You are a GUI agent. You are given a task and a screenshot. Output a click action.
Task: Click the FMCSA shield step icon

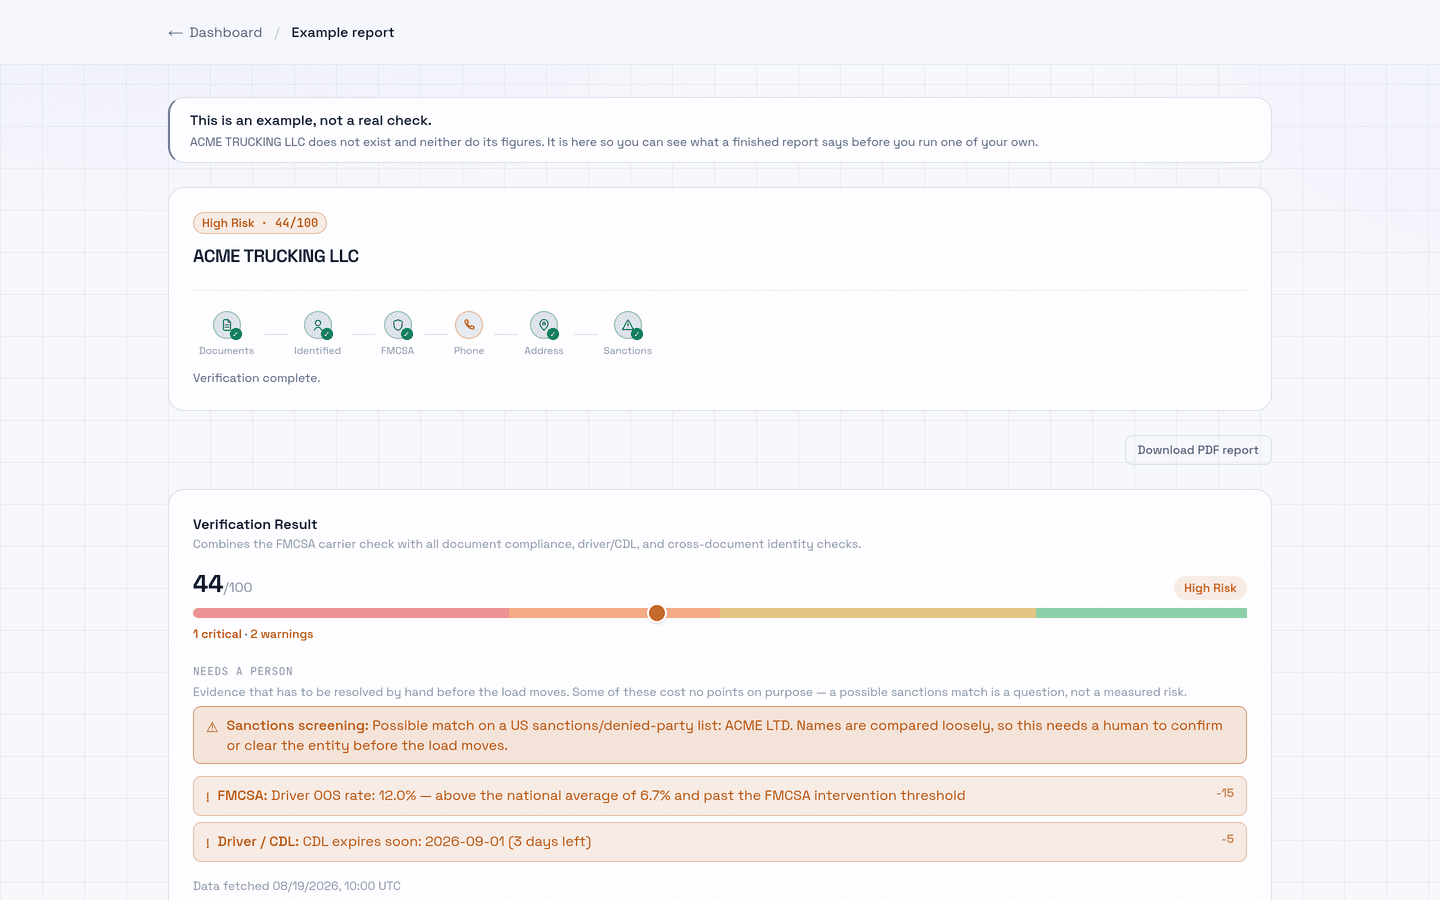(x=398, y=325)
